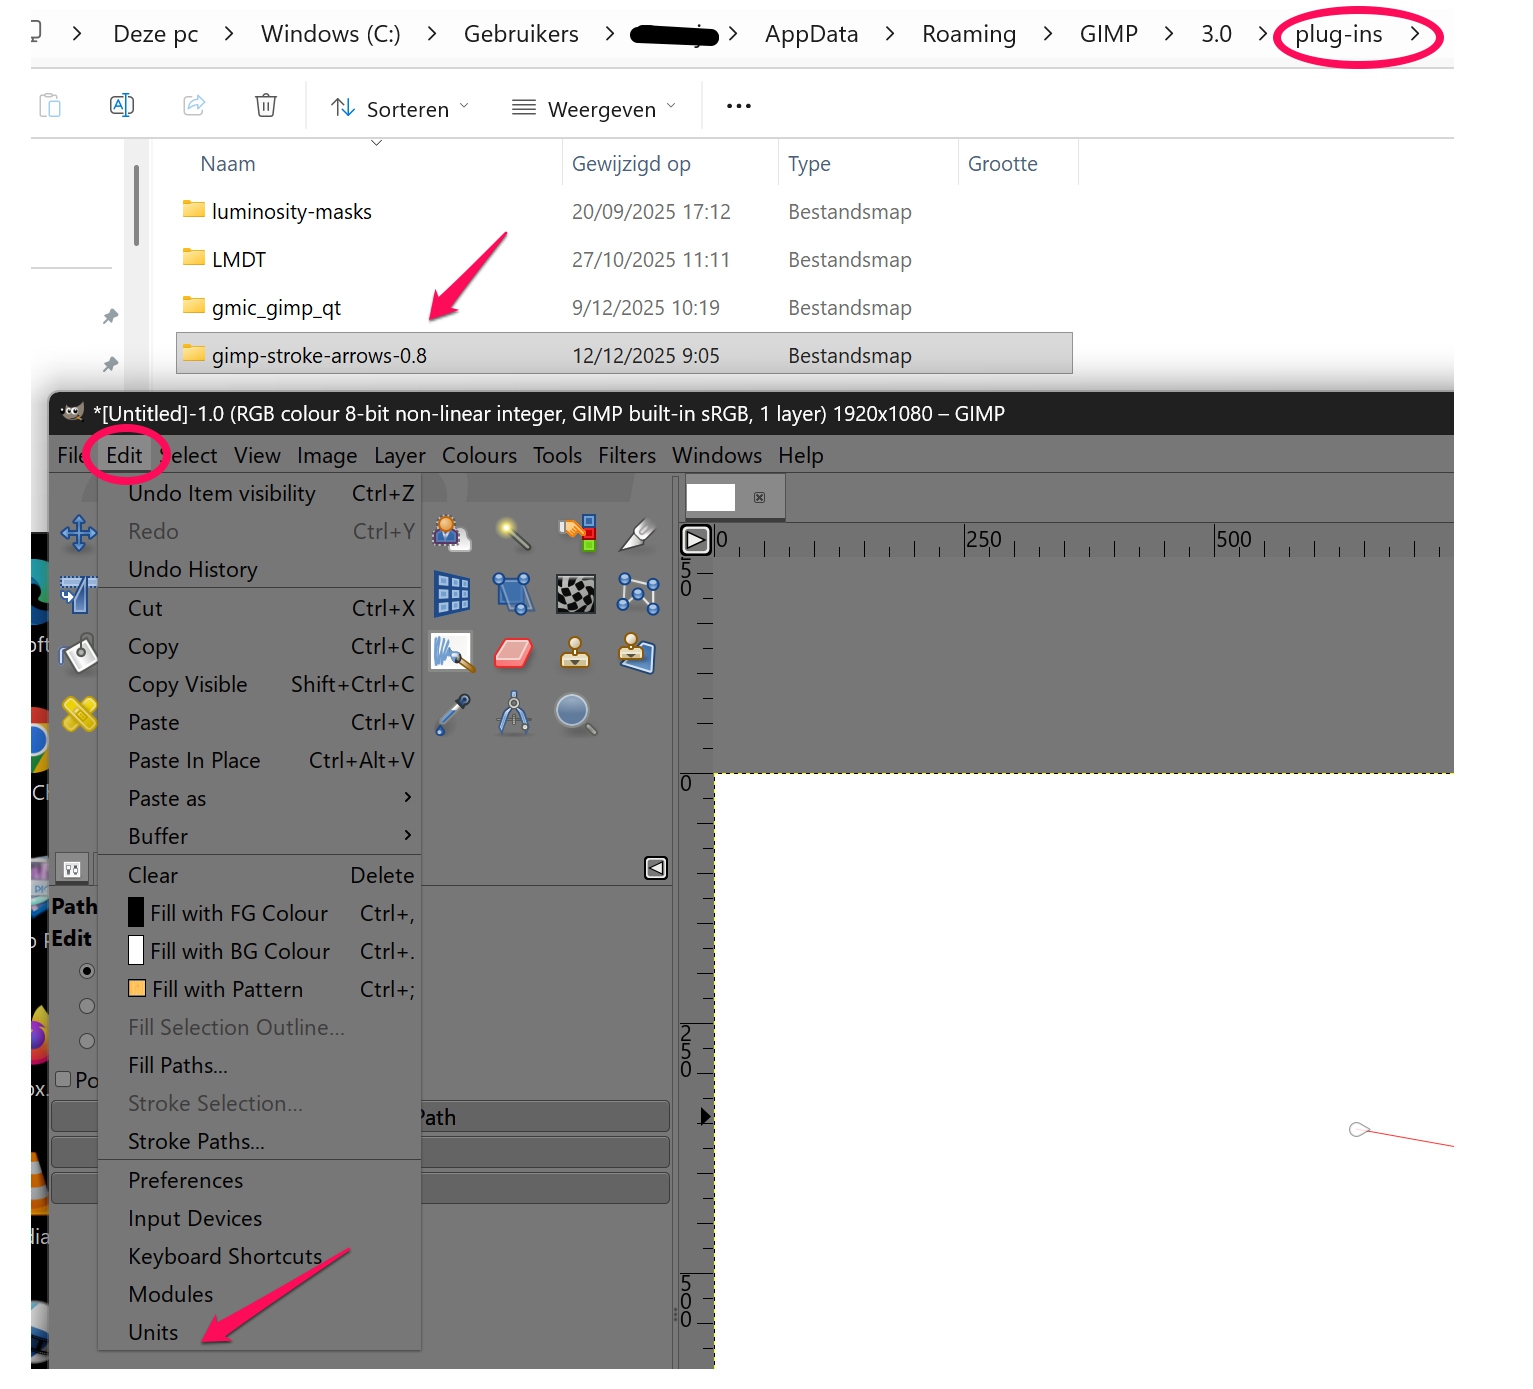Open the Weergeven dropdown in Explorer
This screenshot has width=1533, height=1389.
coord(594,108)
